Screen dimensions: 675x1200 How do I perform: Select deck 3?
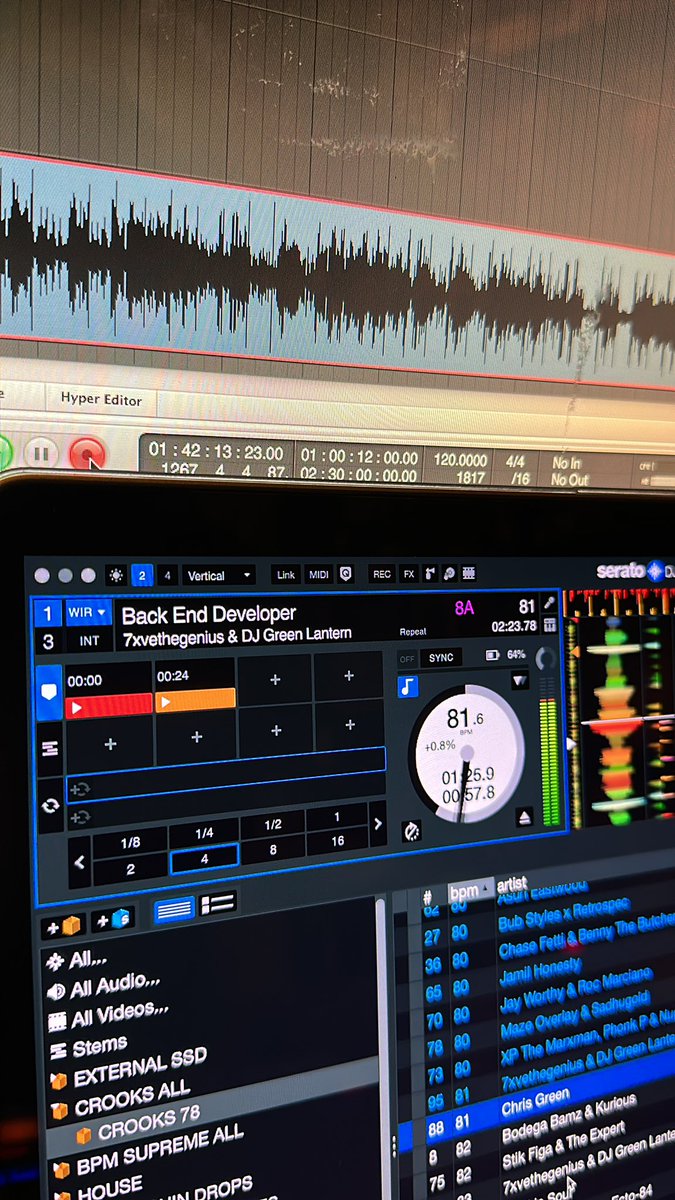tap(48, 641)
